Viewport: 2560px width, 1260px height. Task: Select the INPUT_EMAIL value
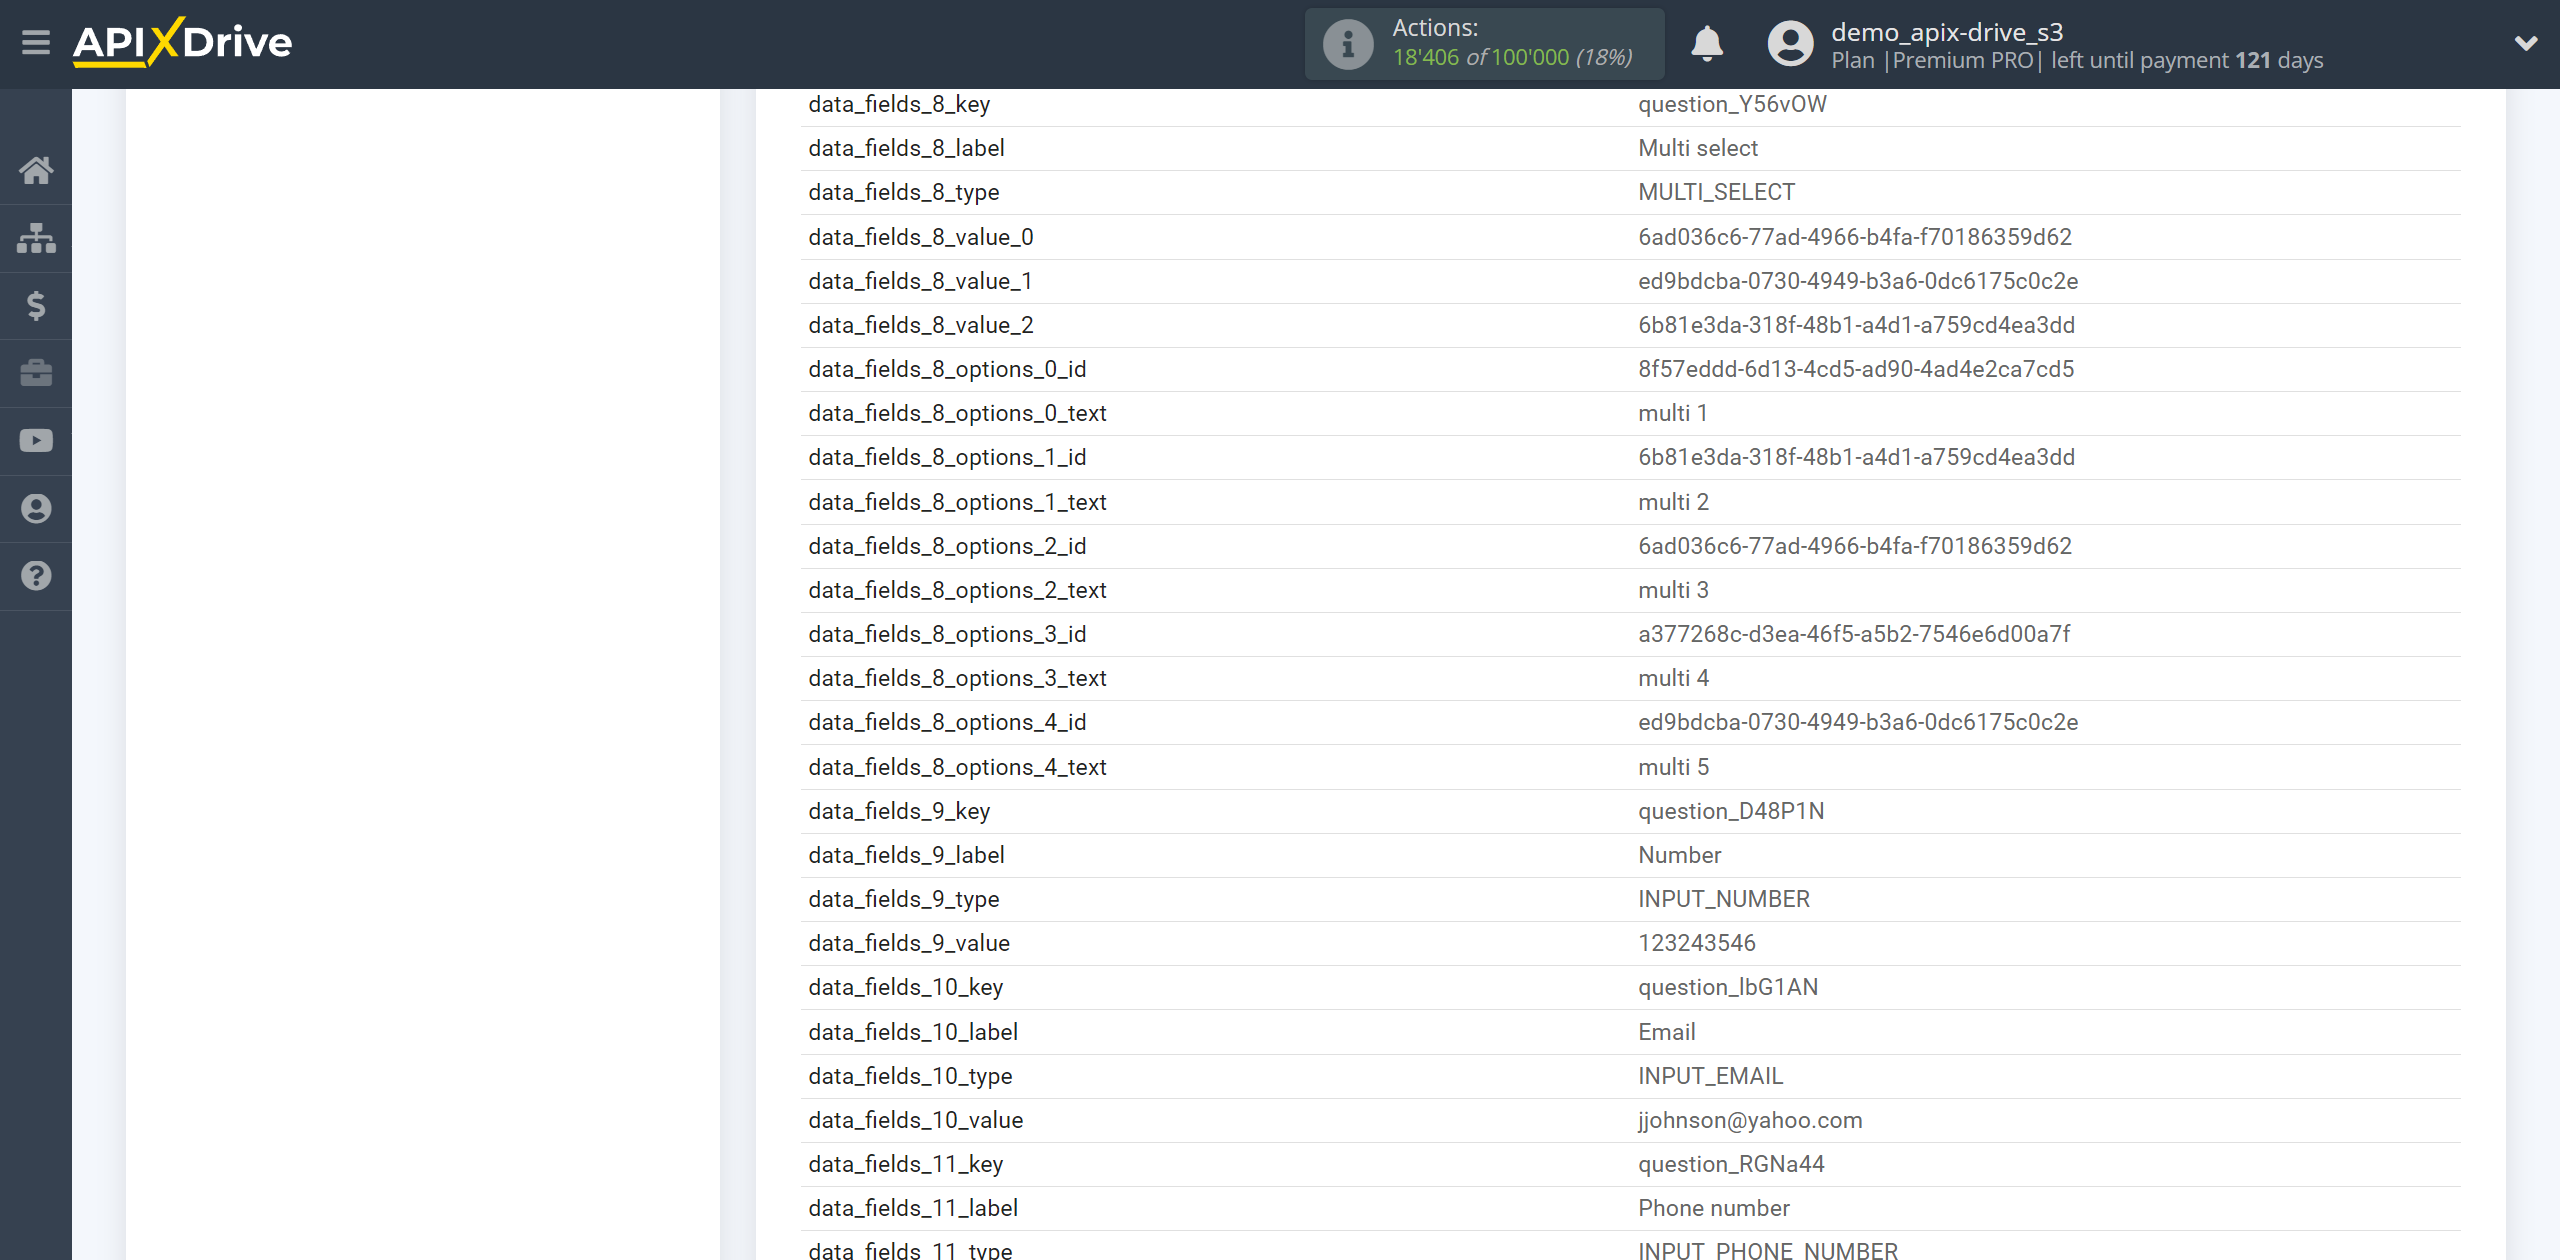(1710, 1076)
